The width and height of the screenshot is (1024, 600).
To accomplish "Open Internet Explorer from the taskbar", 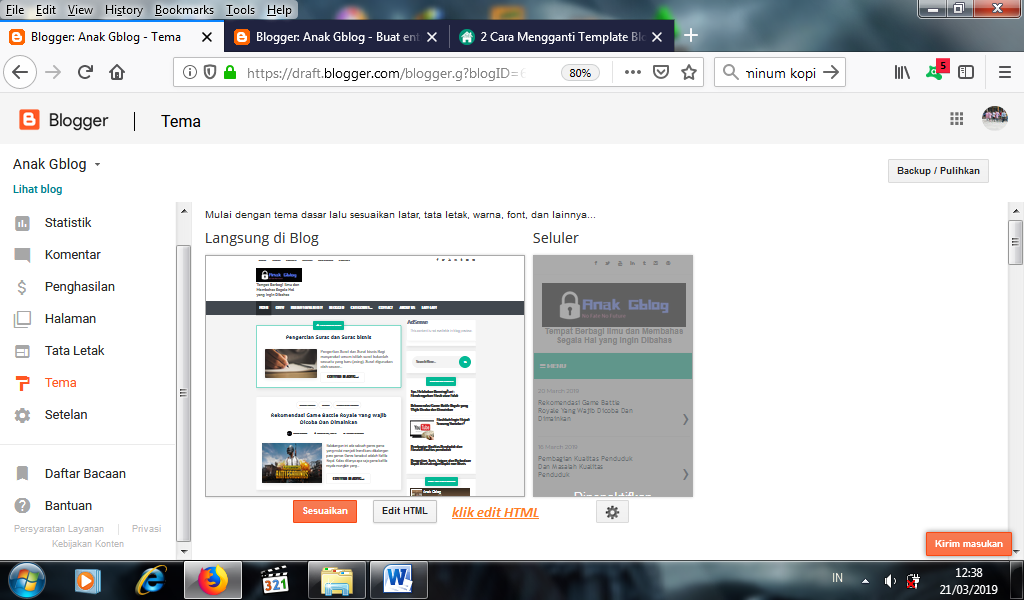I will click(151, 580).
